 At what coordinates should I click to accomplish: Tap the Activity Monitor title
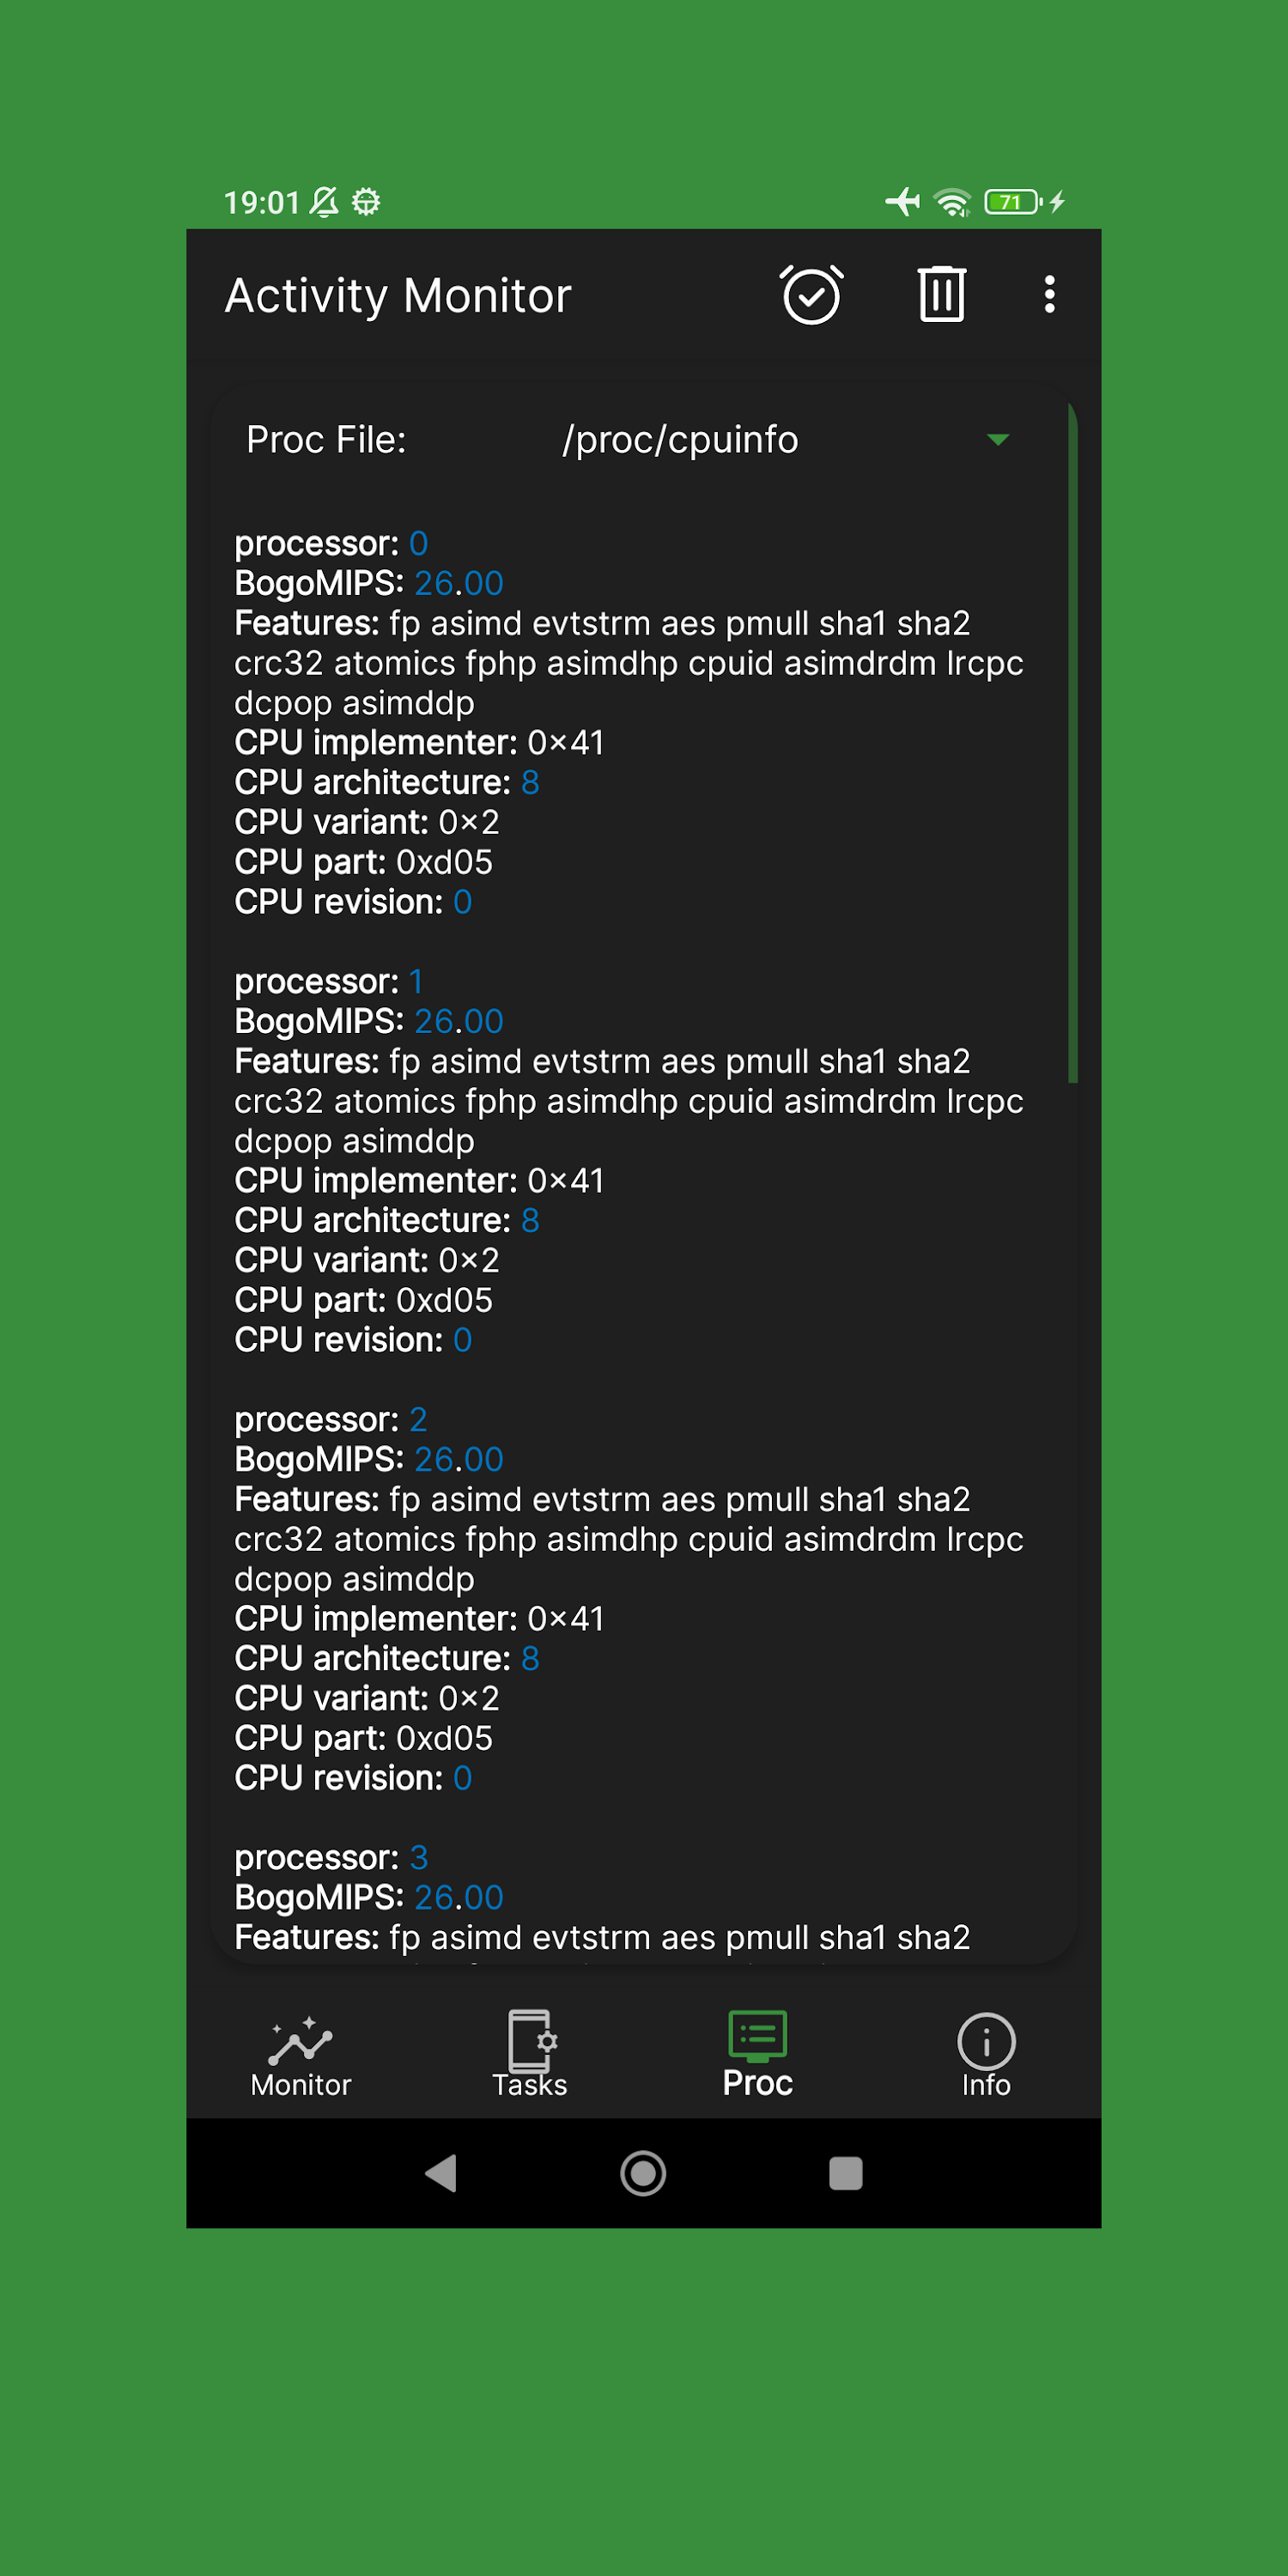tap(398, 296)
